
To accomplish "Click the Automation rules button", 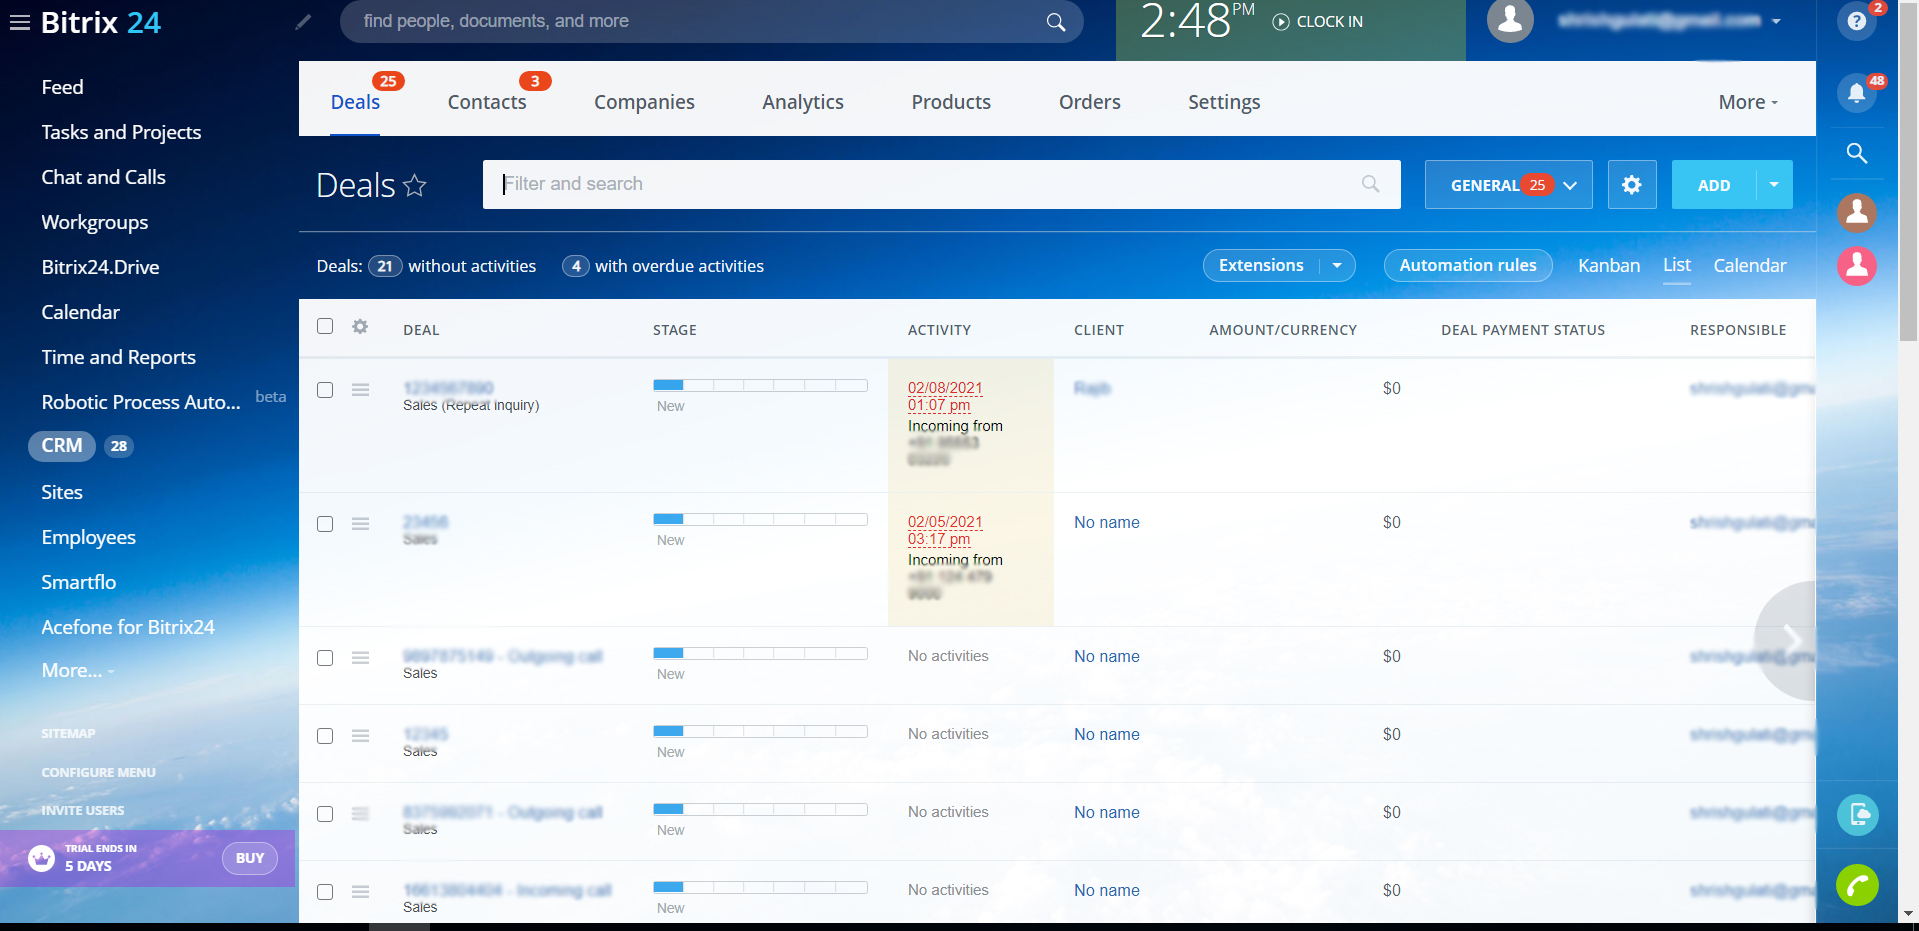I will click(x=1467, y=266).
